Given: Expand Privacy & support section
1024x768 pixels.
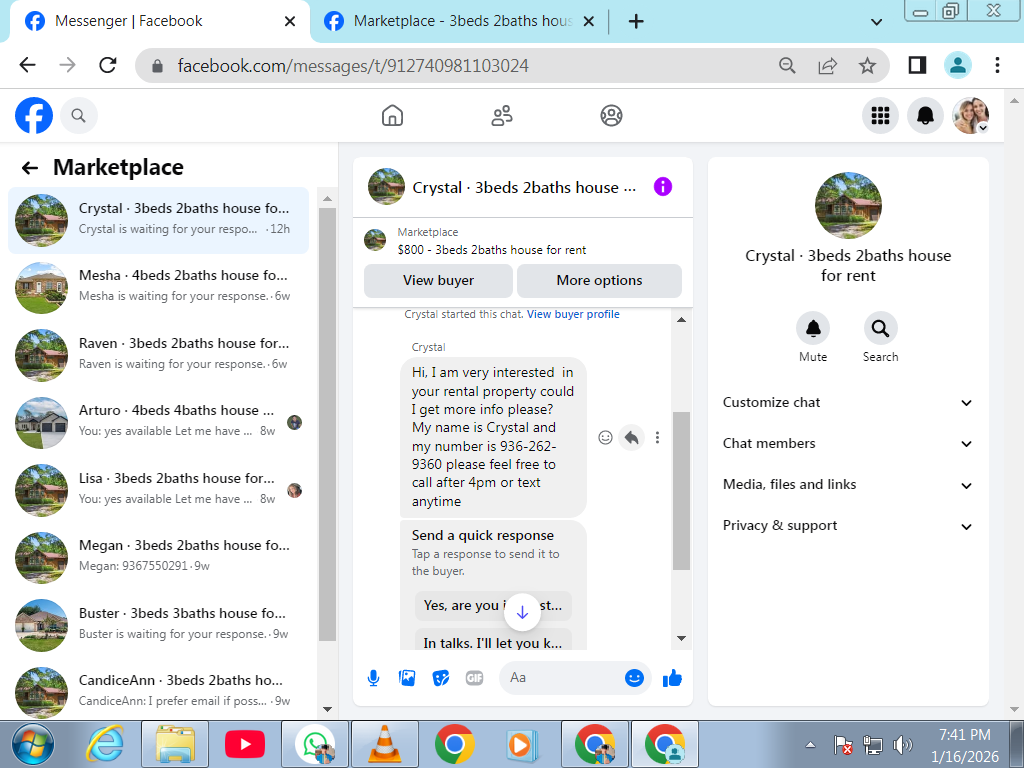Looking at the screenshot, I should click(848, 526).
